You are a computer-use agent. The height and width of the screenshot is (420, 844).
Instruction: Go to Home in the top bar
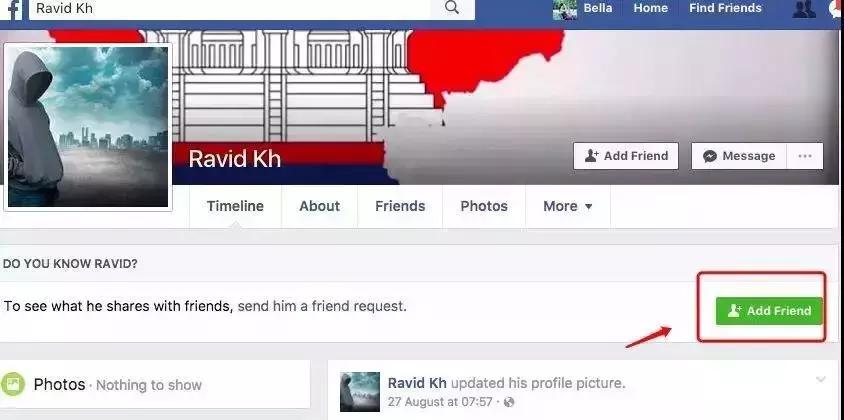click(650, 8)
